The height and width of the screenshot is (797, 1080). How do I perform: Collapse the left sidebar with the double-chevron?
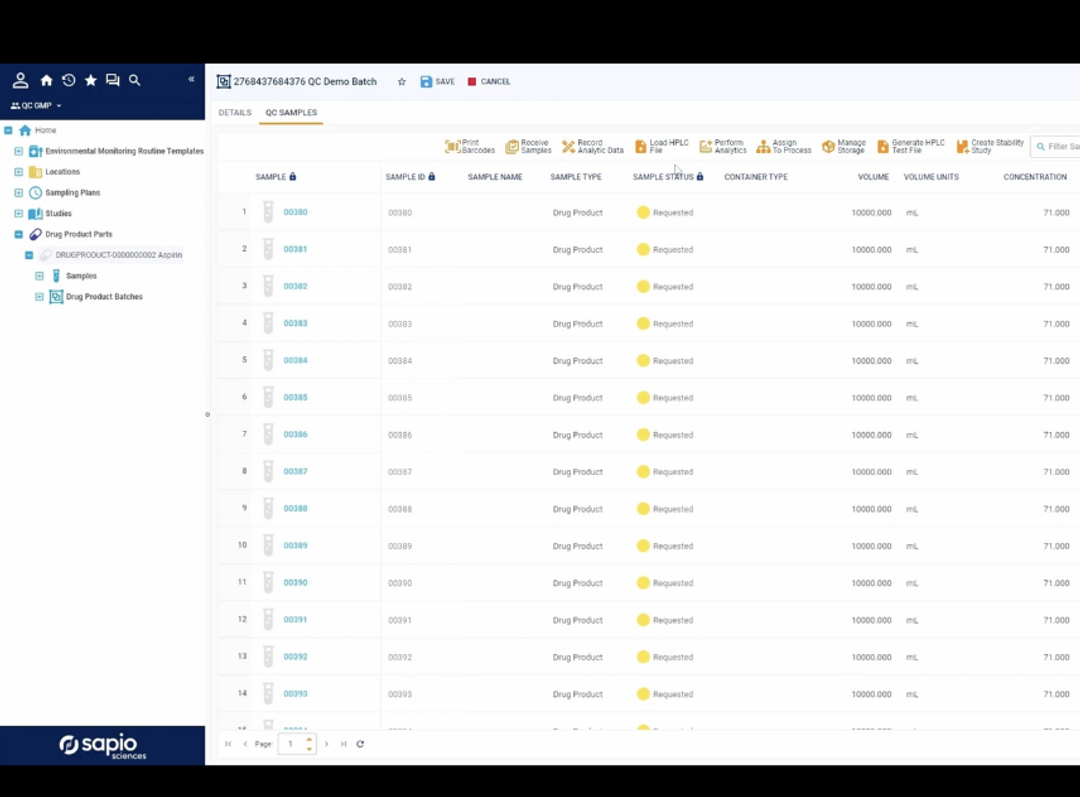191,80
